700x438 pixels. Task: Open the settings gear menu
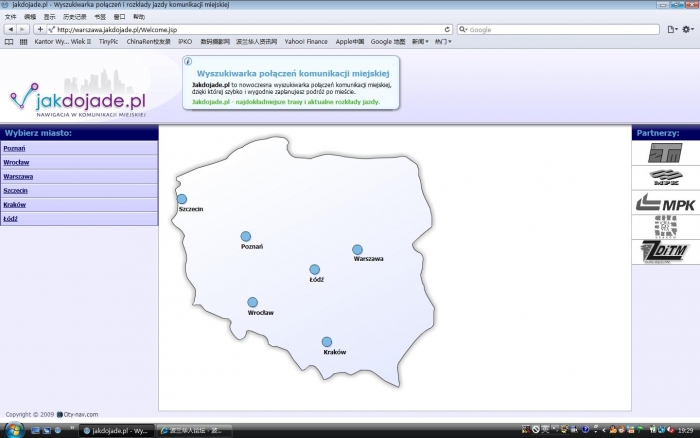tap(688, 29)
